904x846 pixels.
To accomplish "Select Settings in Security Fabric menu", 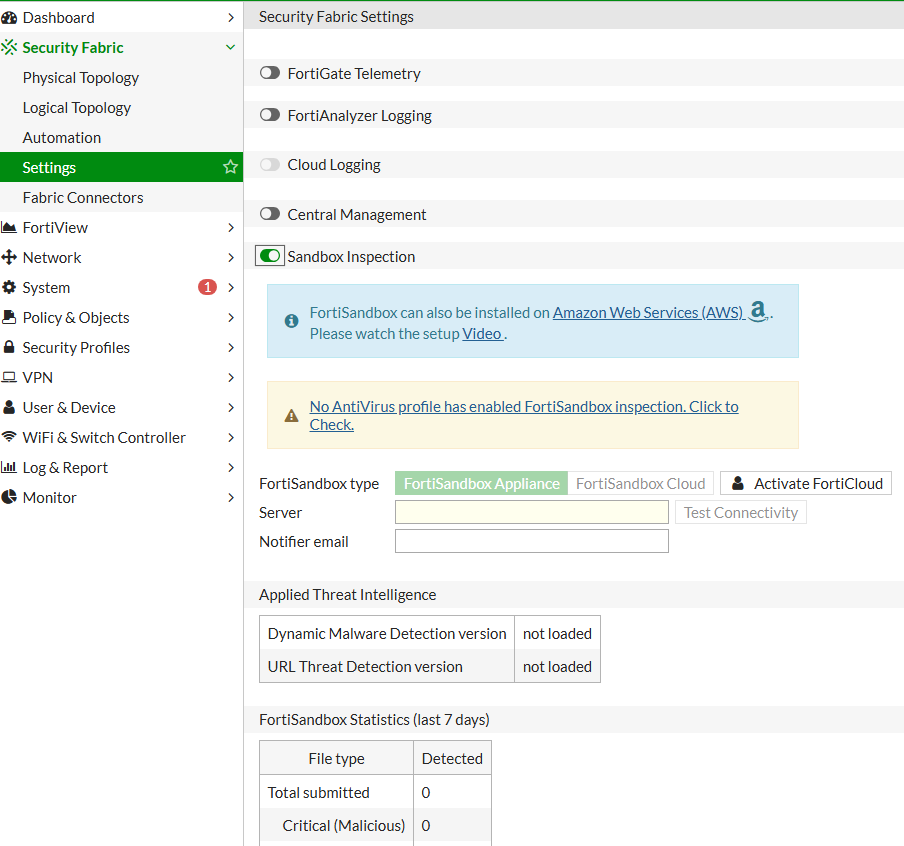I will click(121, 167).
